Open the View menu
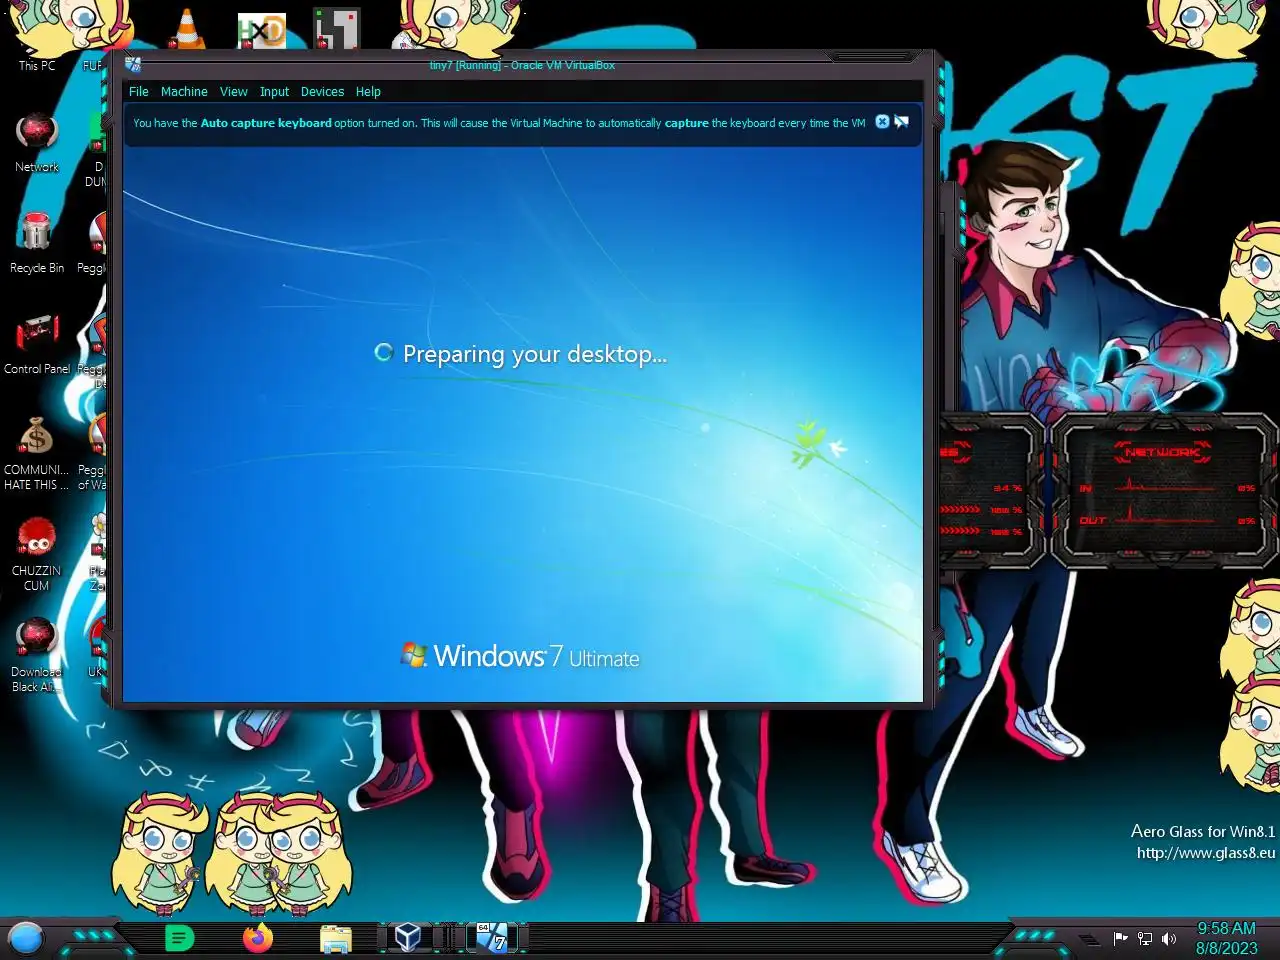1280x960 pixels. click(x=233, y=91)
